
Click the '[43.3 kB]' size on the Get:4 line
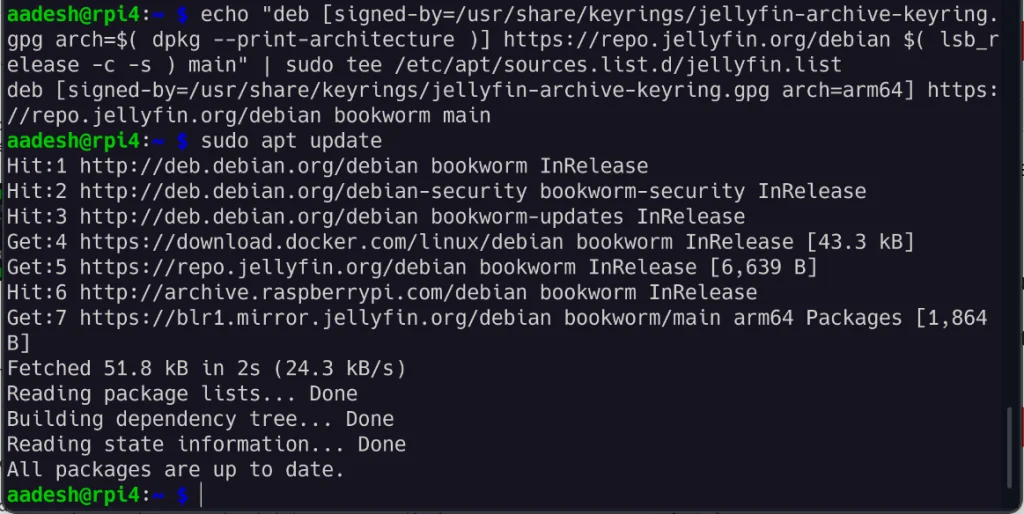(x=854, y=242)
